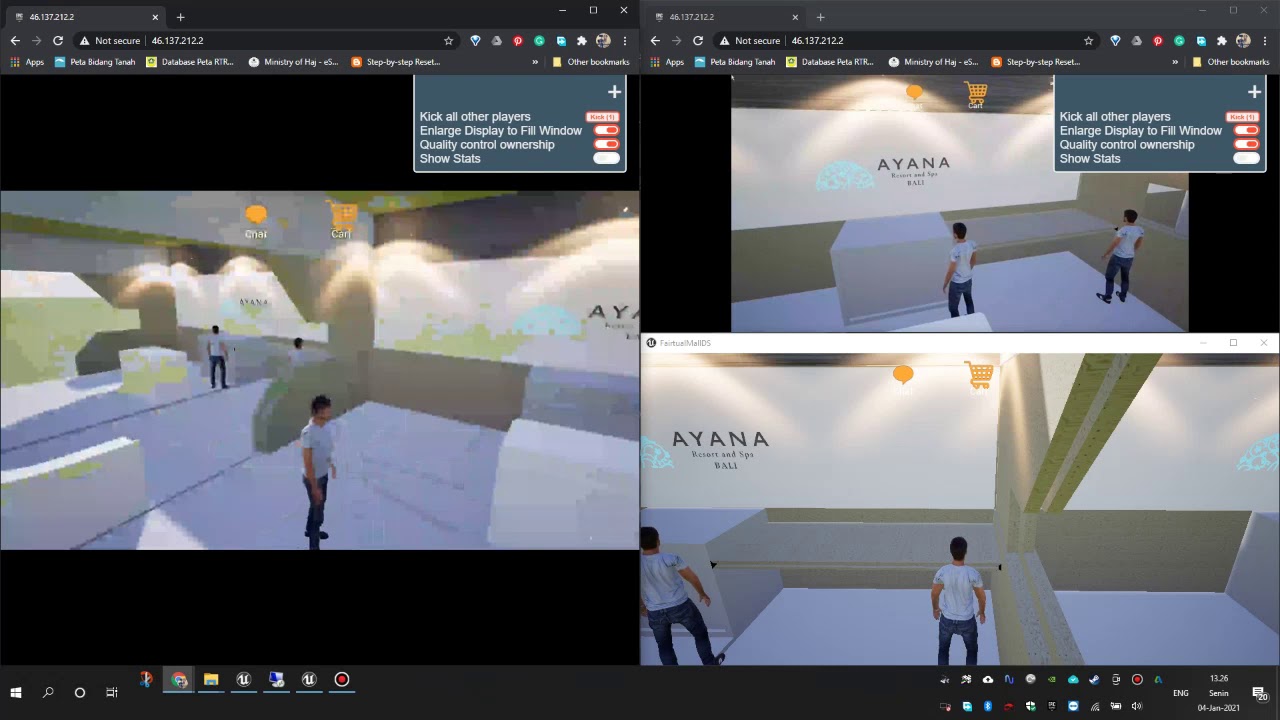The image size is (1280, 720).
Task: Enable Show Stats in right browser
Action: [1246, 158]
